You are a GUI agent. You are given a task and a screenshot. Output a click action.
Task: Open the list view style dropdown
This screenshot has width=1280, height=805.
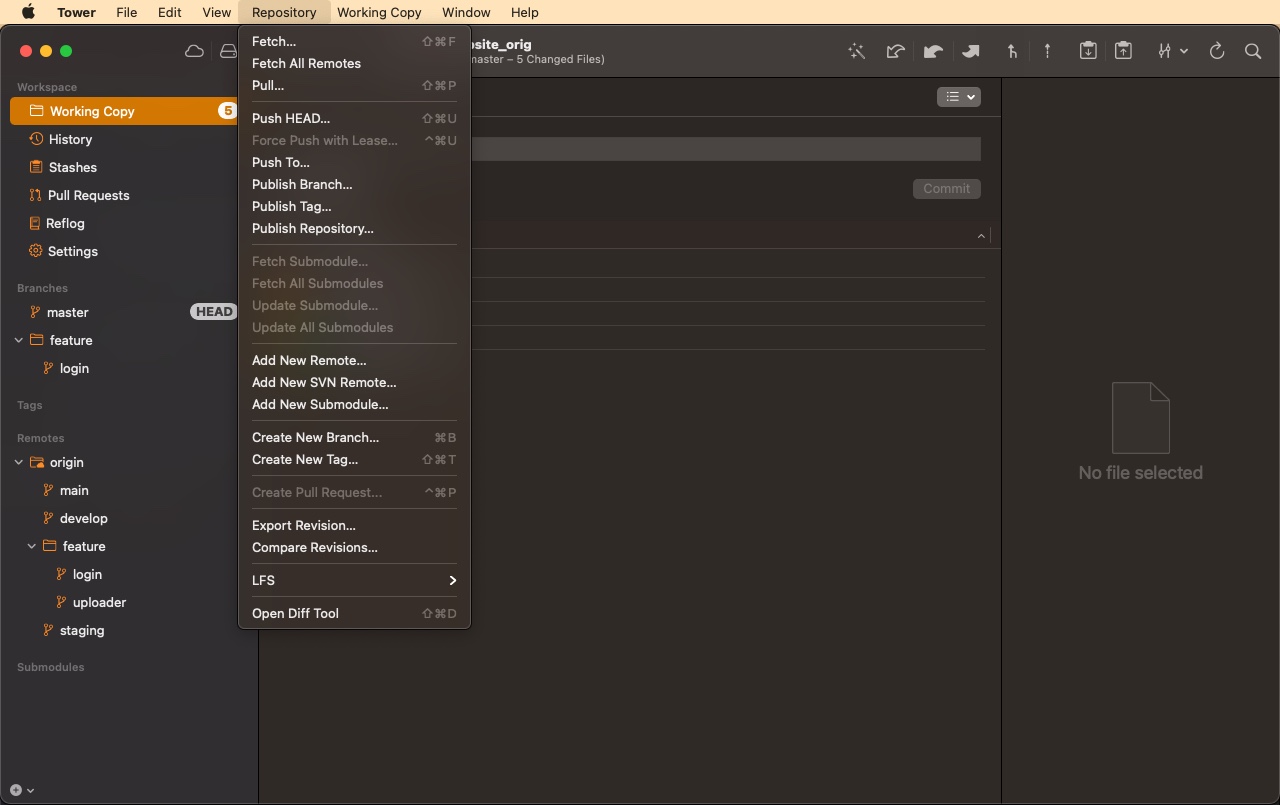click(958, 96)
